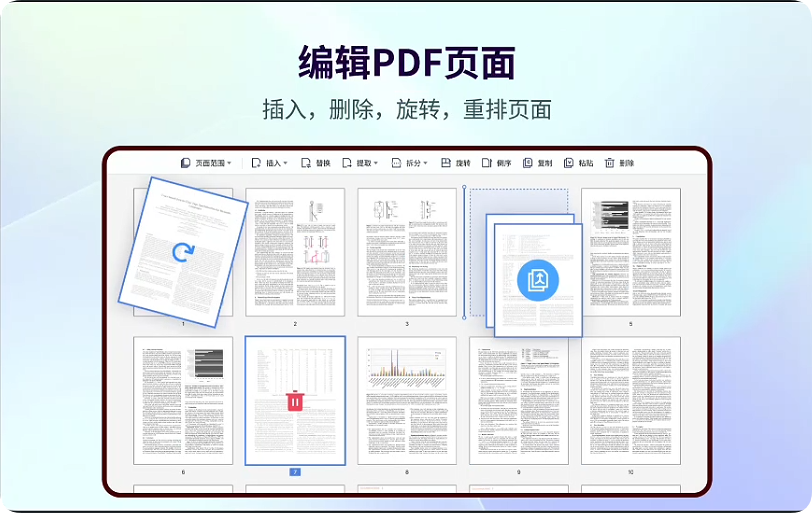Click the 粘贴 paste pages icon
The height and width of the screenshot is (513, 812).
coord(569,163)
